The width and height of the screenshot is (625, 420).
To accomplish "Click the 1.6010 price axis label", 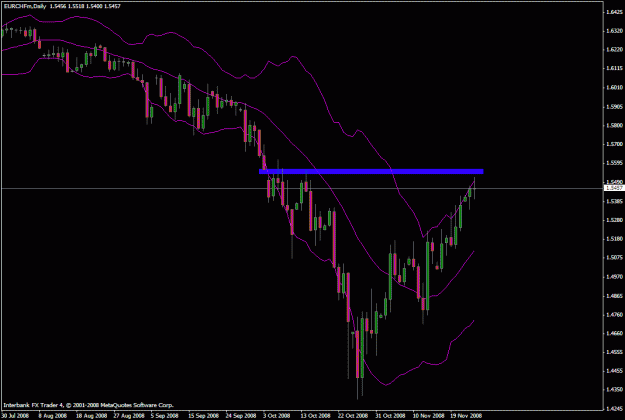I will (615, 87).
